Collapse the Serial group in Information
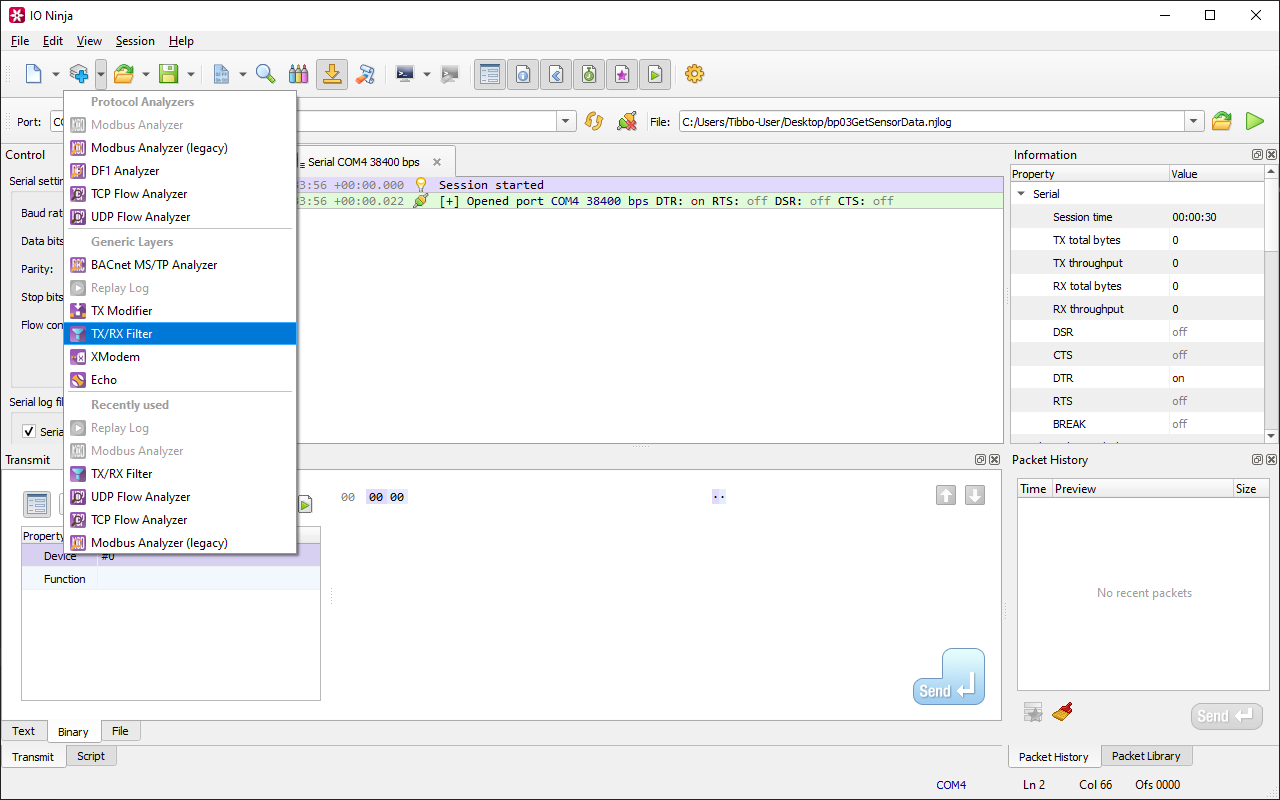Image resolution: width=1280 pixels, height=800 pixels. pos(1021,194)
